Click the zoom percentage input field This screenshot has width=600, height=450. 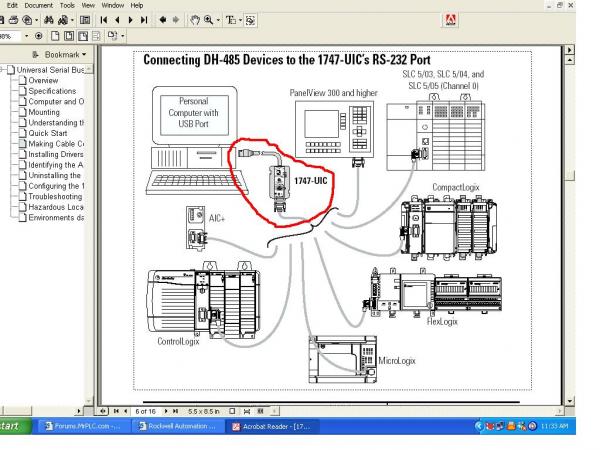click(10, 36)
